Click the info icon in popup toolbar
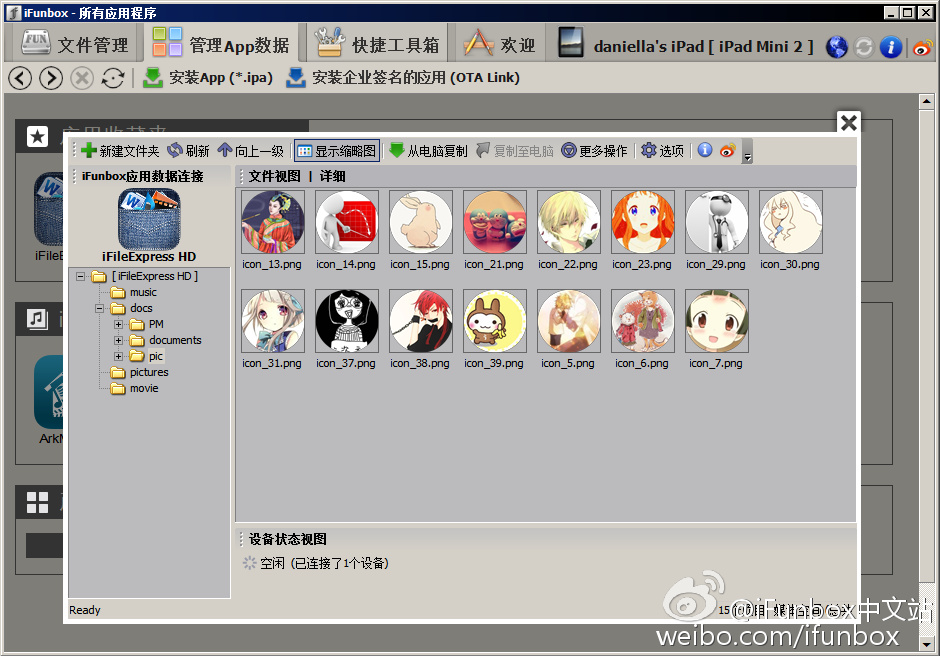Screen dimensions: 940x656 [x=705, y=150]
